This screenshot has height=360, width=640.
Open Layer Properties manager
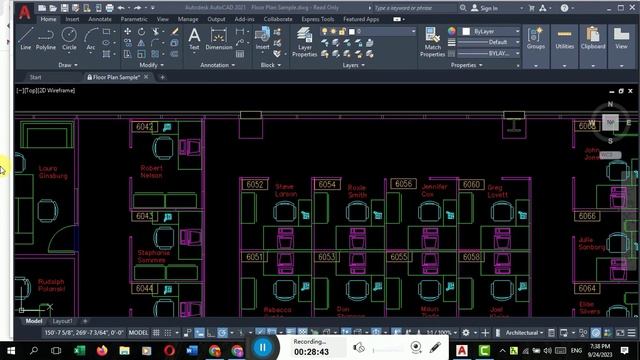(x=304, y=42)
